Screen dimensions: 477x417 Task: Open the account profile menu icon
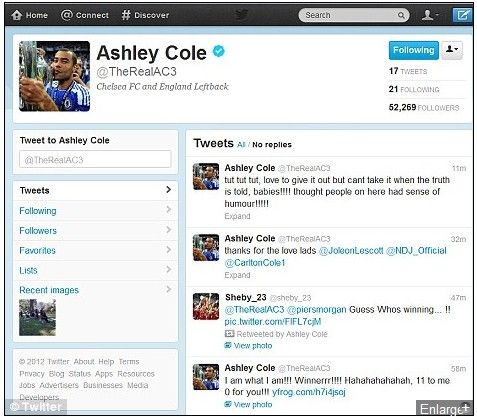pos(430,15)
